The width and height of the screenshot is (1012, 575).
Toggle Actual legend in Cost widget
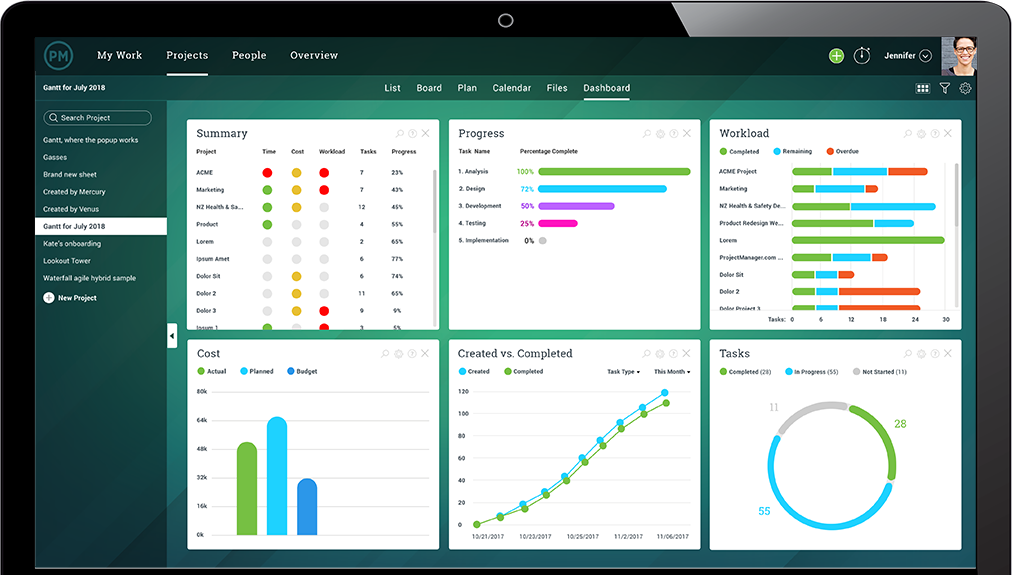[212, 372]
